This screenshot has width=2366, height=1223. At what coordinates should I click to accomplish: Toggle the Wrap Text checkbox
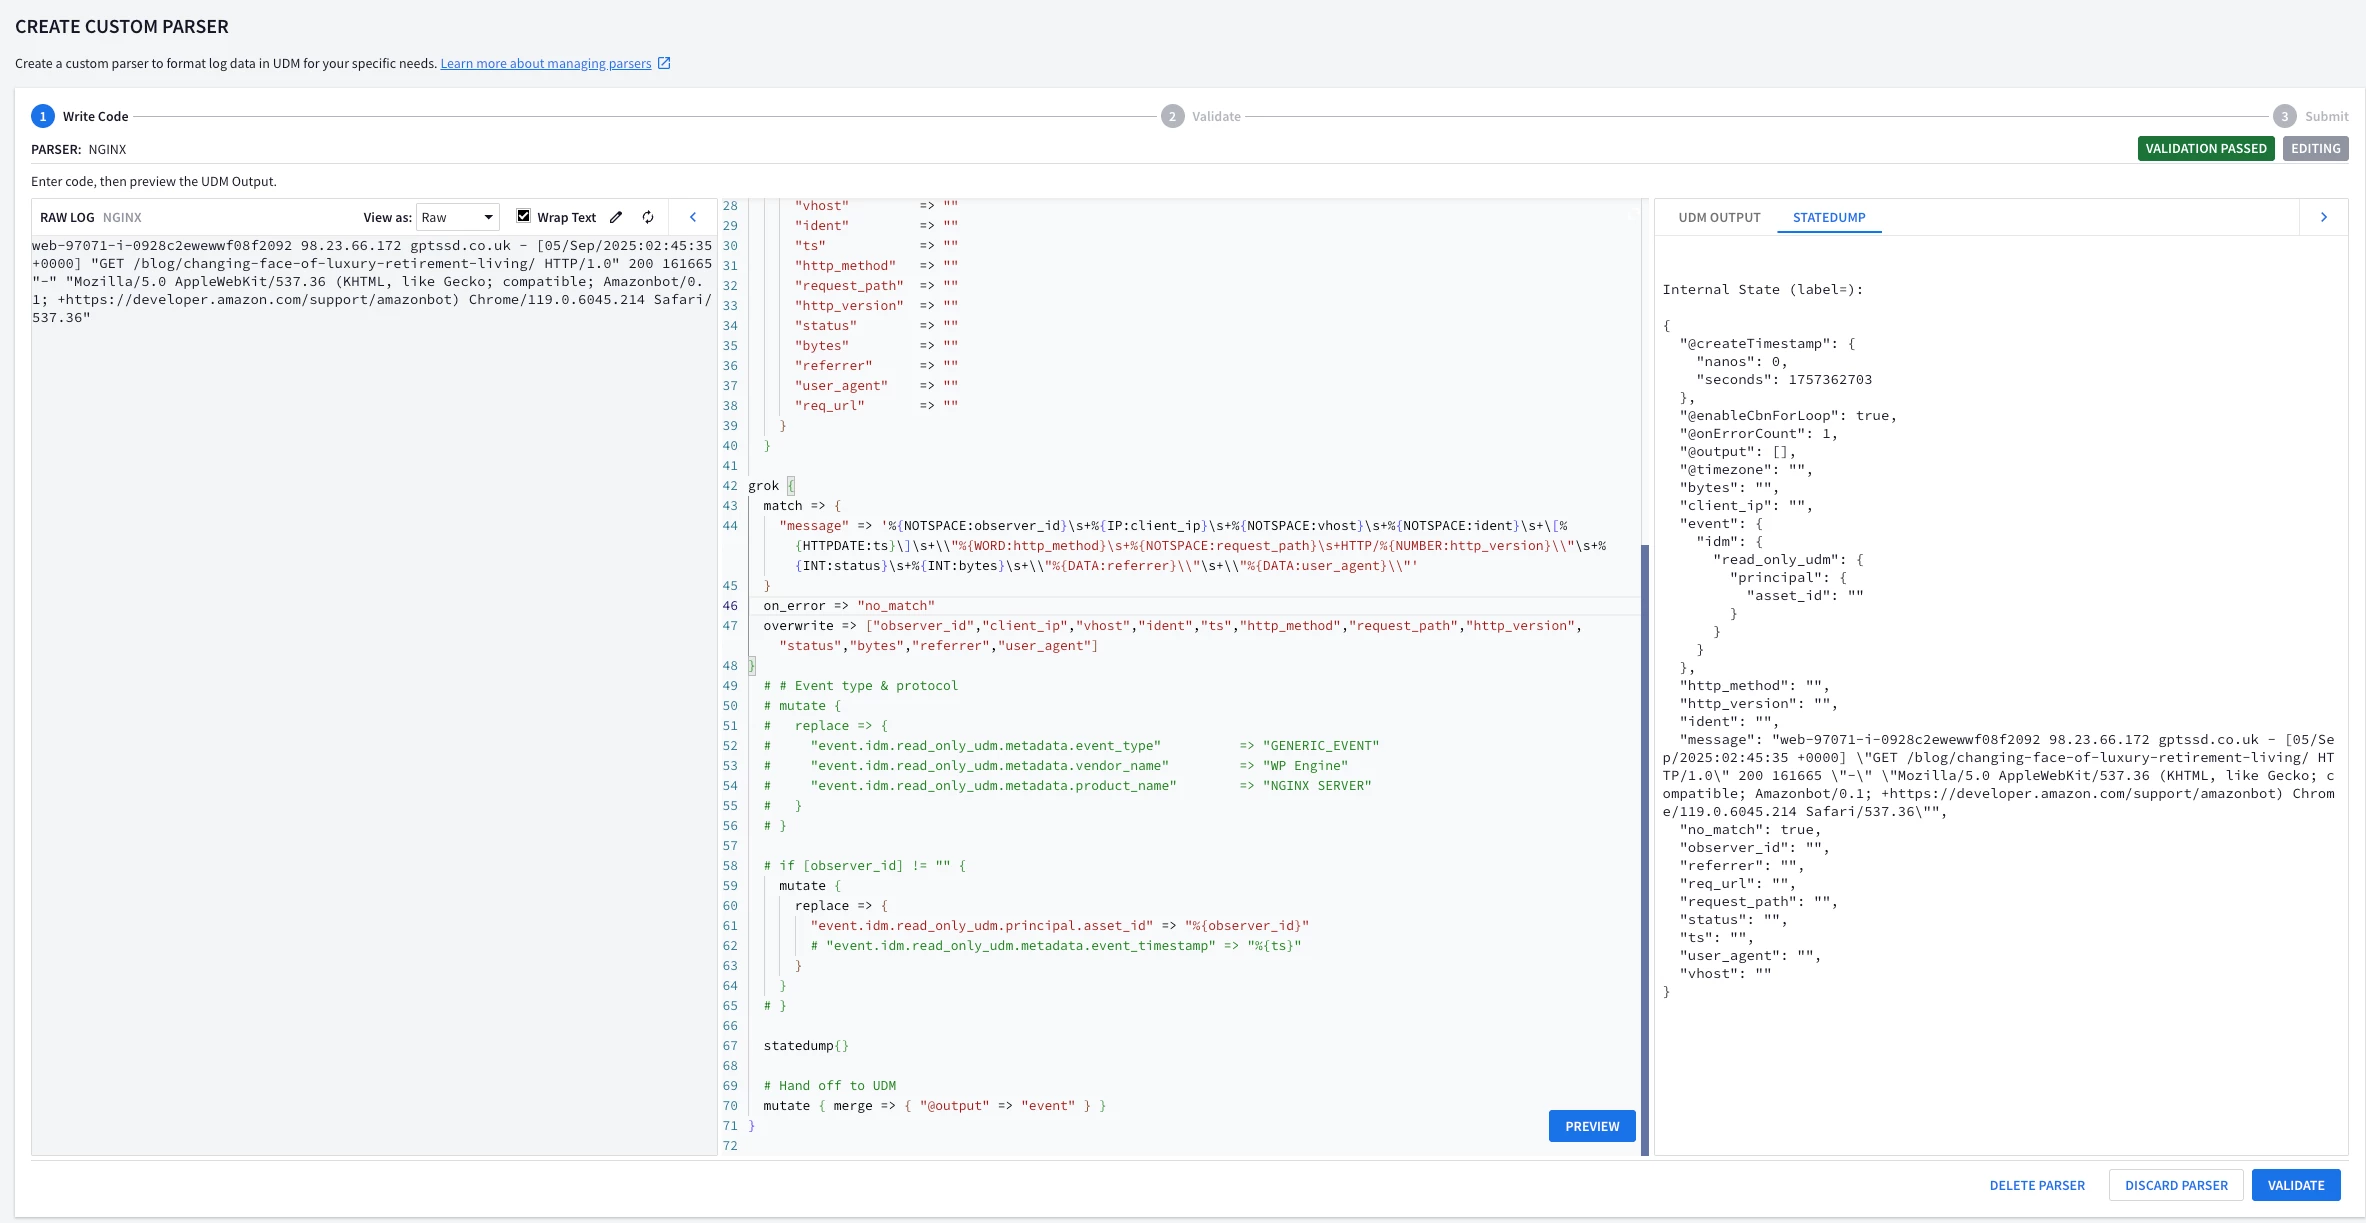click(523, 216)
